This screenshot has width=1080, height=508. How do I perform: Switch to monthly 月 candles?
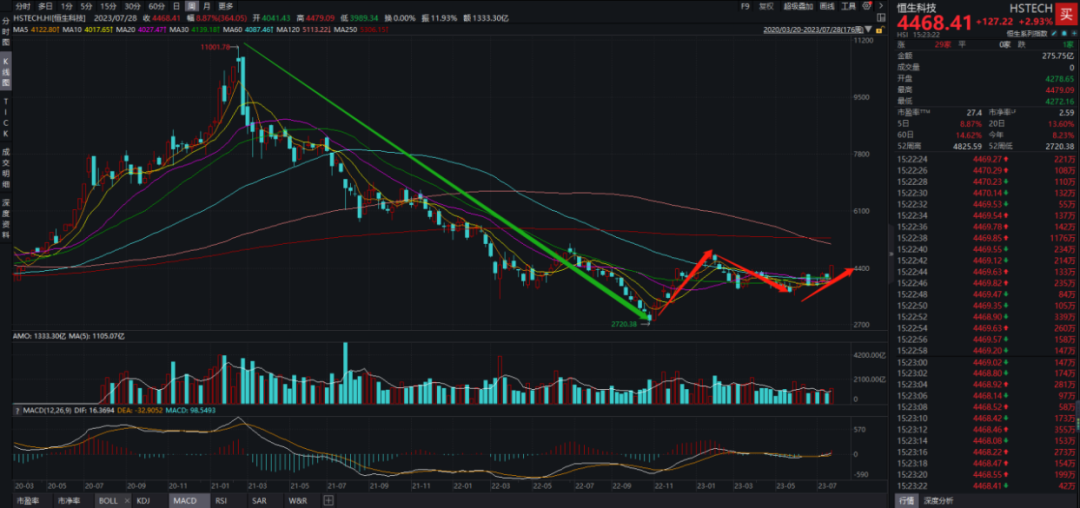(x=207, y=6)
